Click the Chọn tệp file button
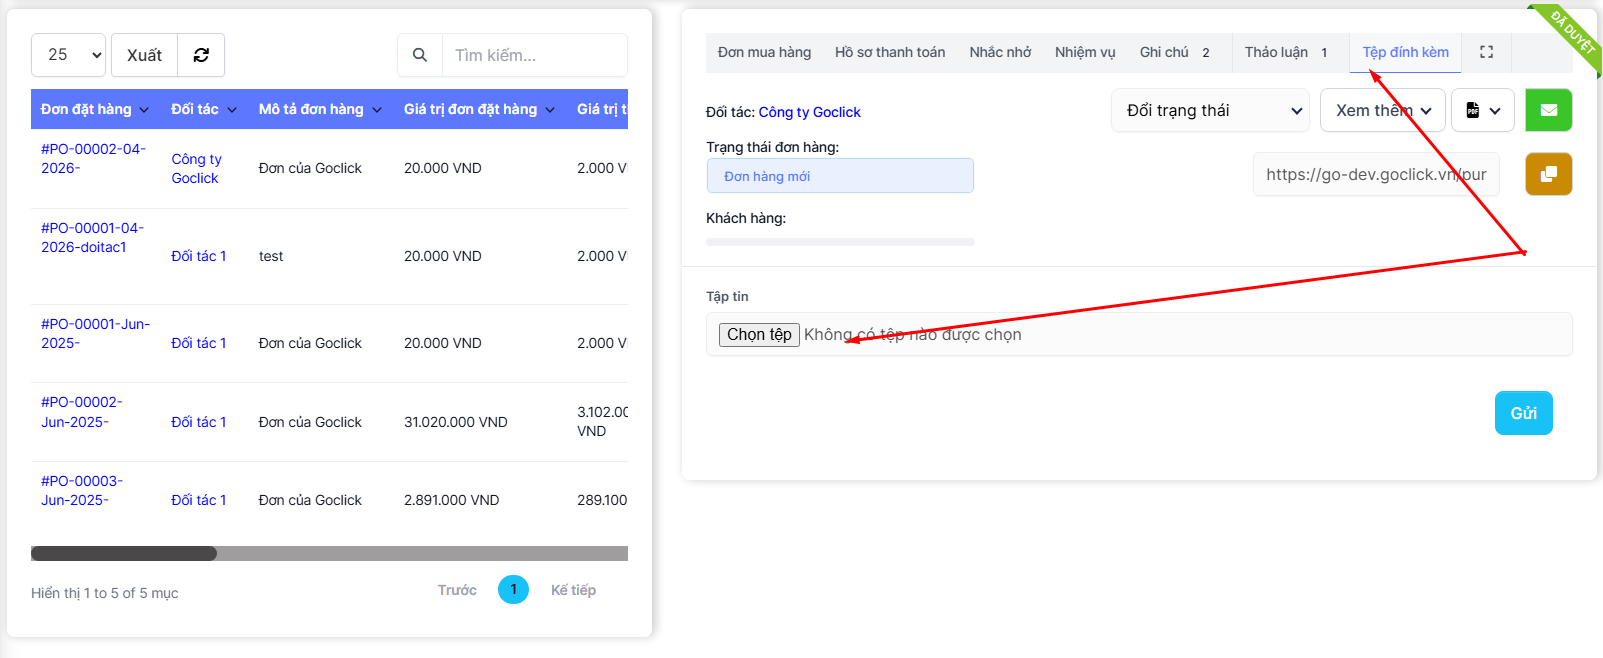This screenshot has height=658, width=1603. 759,334
